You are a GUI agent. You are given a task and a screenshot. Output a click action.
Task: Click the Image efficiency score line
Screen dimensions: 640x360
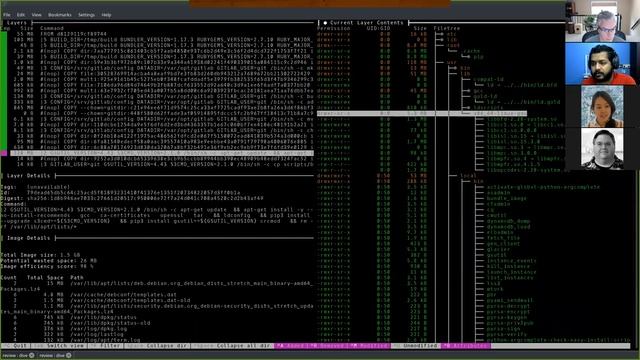coord(47,266)
